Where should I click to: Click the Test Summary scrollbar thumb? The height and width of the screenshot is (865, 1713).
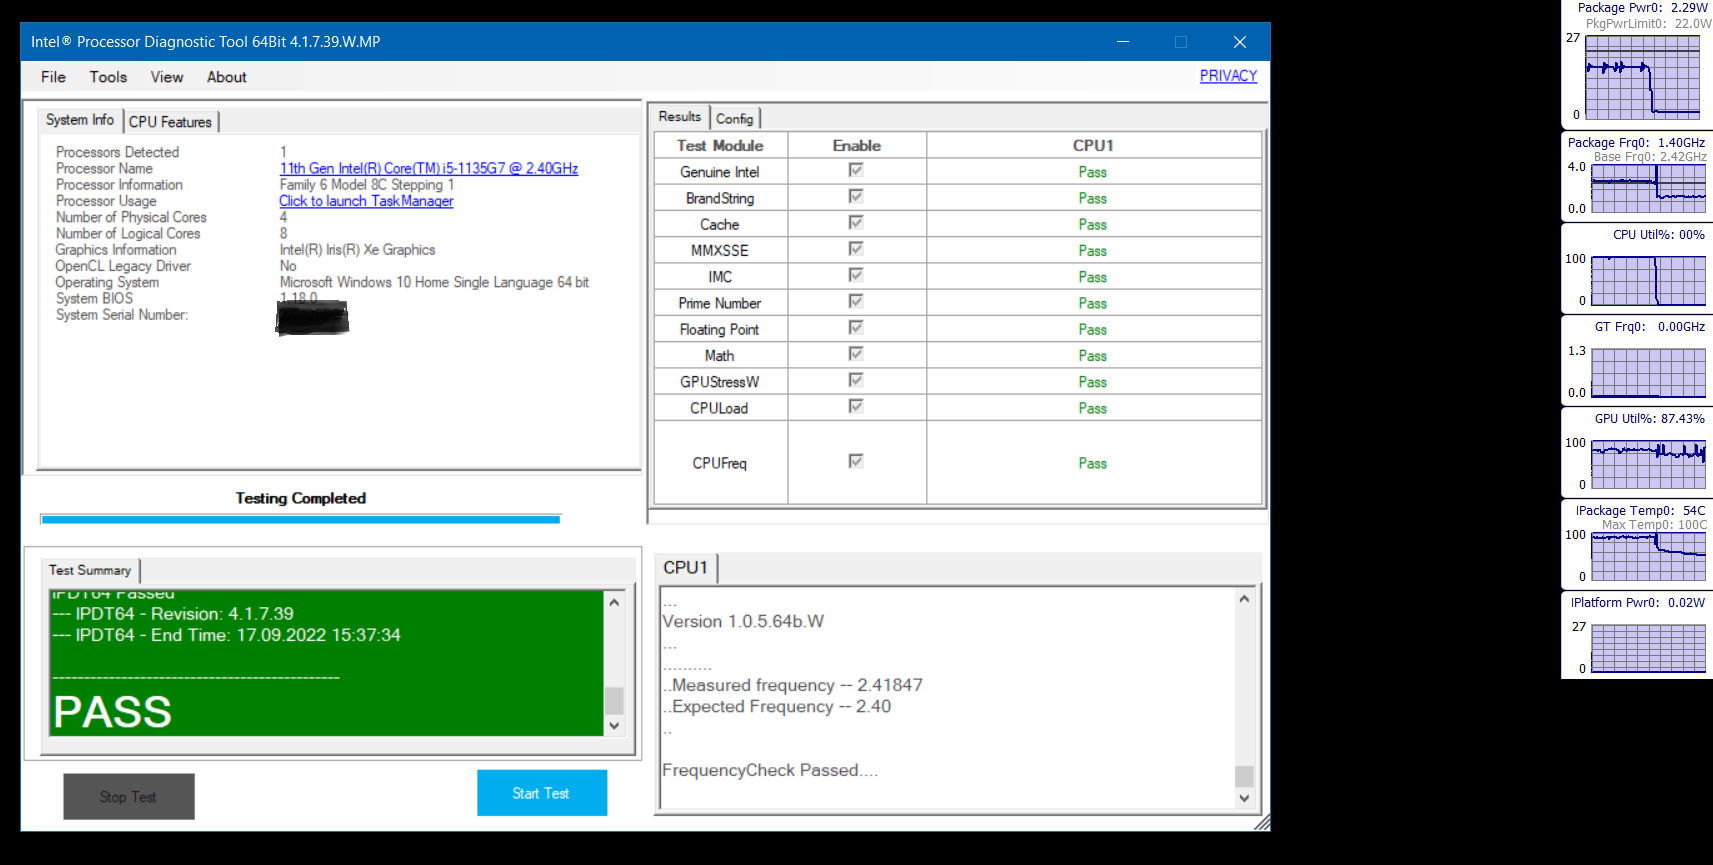[x=614, y=700]
